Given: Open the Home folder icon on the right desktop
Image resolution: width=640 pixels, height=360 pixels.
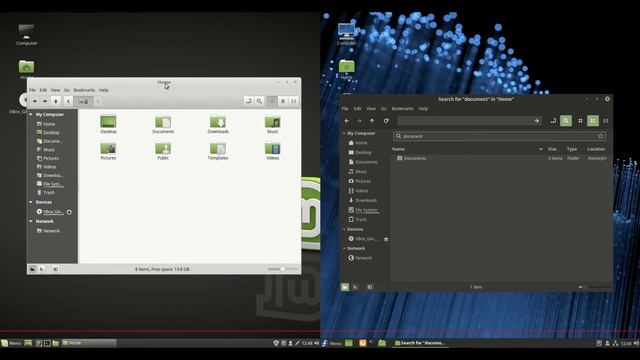Looking at the screenshot, I should pyautogui.click(x=347, y=69).
